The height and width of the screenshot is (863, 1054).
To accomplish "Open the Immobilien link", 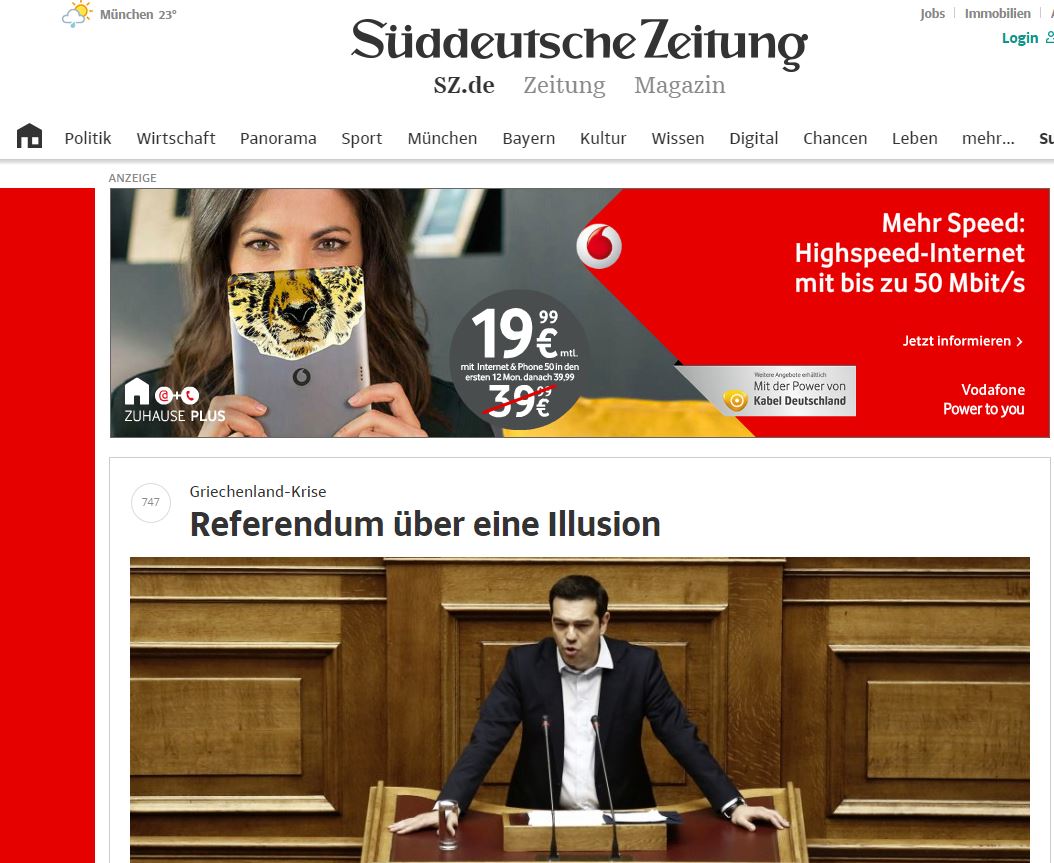I will [998, 13].
